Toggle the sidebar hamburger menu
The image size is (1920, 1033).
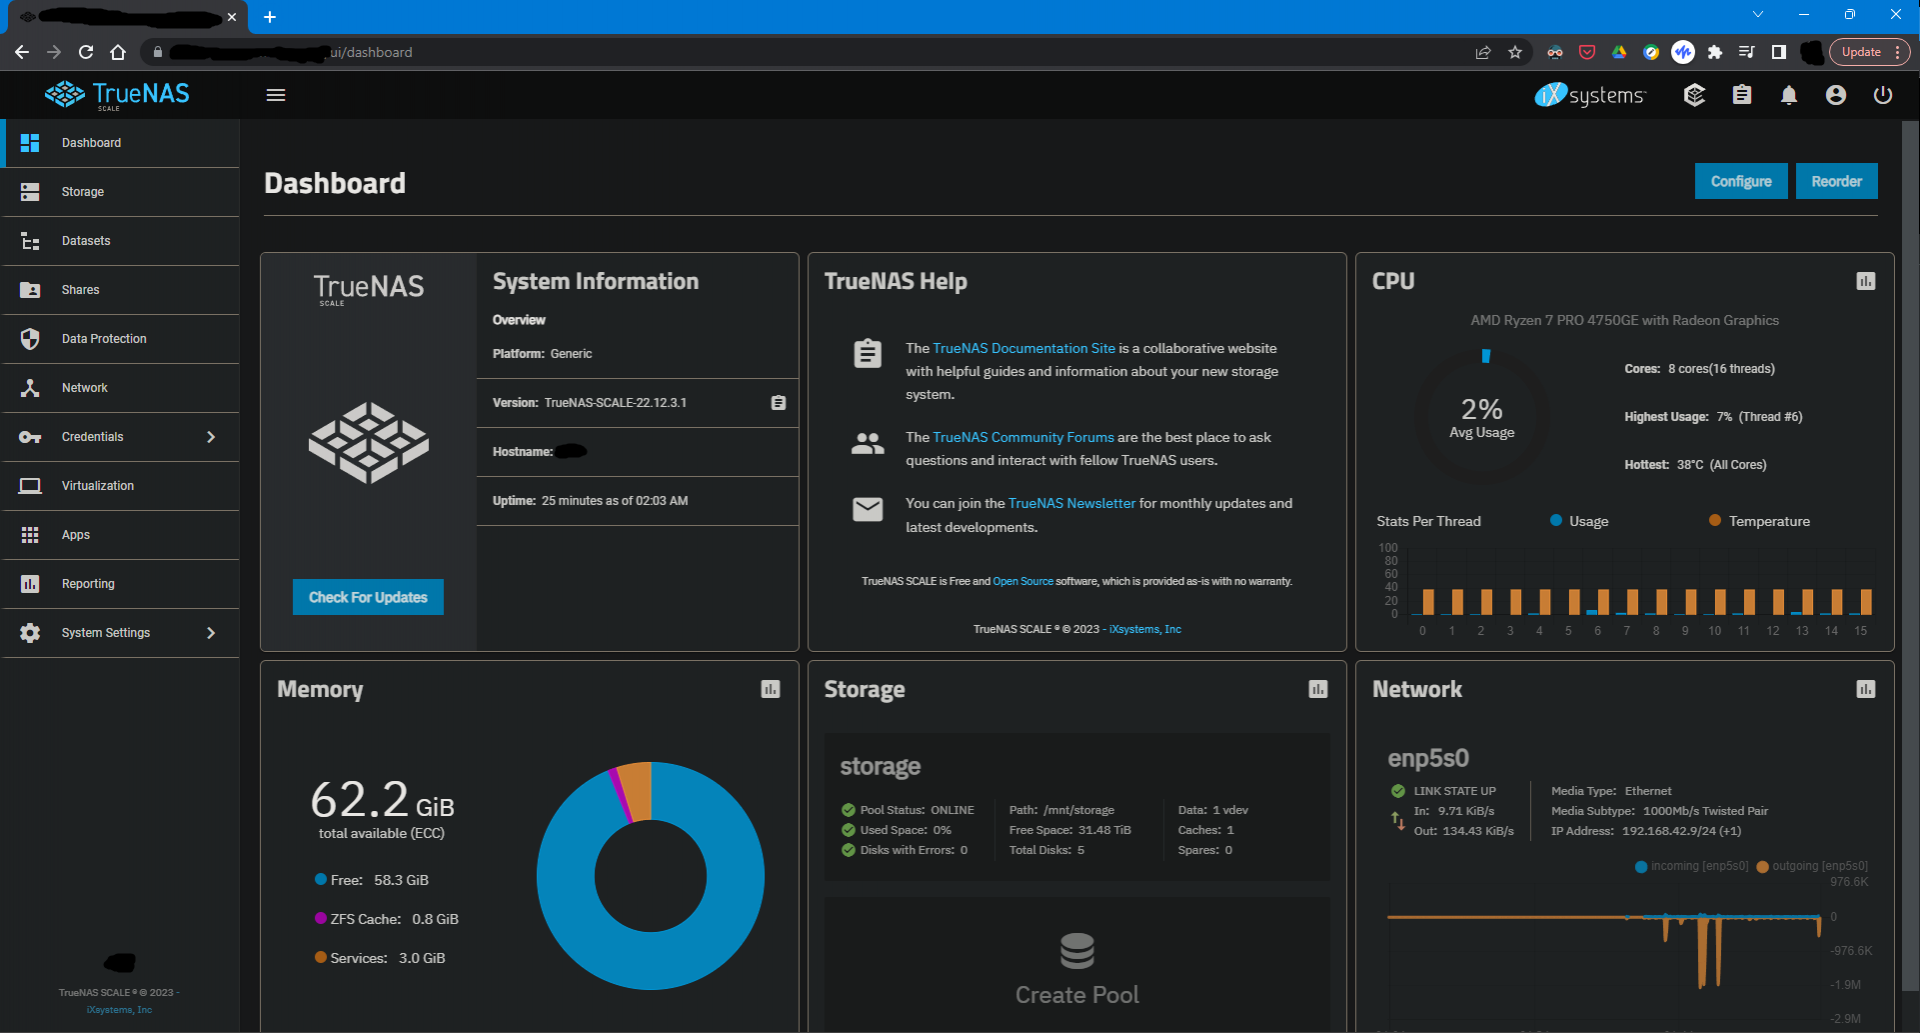[x=276, y=95]
